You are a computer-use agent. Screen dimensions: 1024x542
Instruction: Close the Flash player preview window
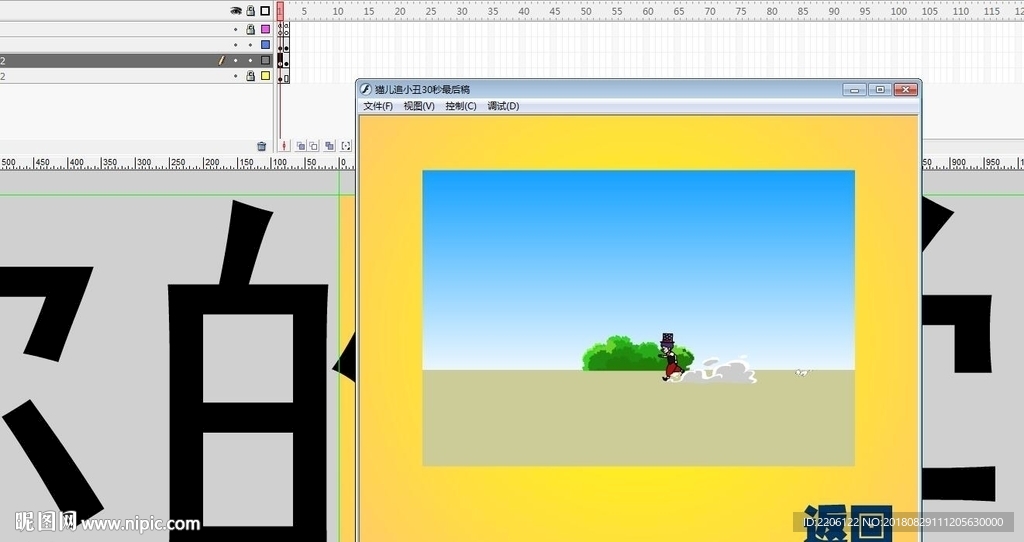tap(906, 89)
